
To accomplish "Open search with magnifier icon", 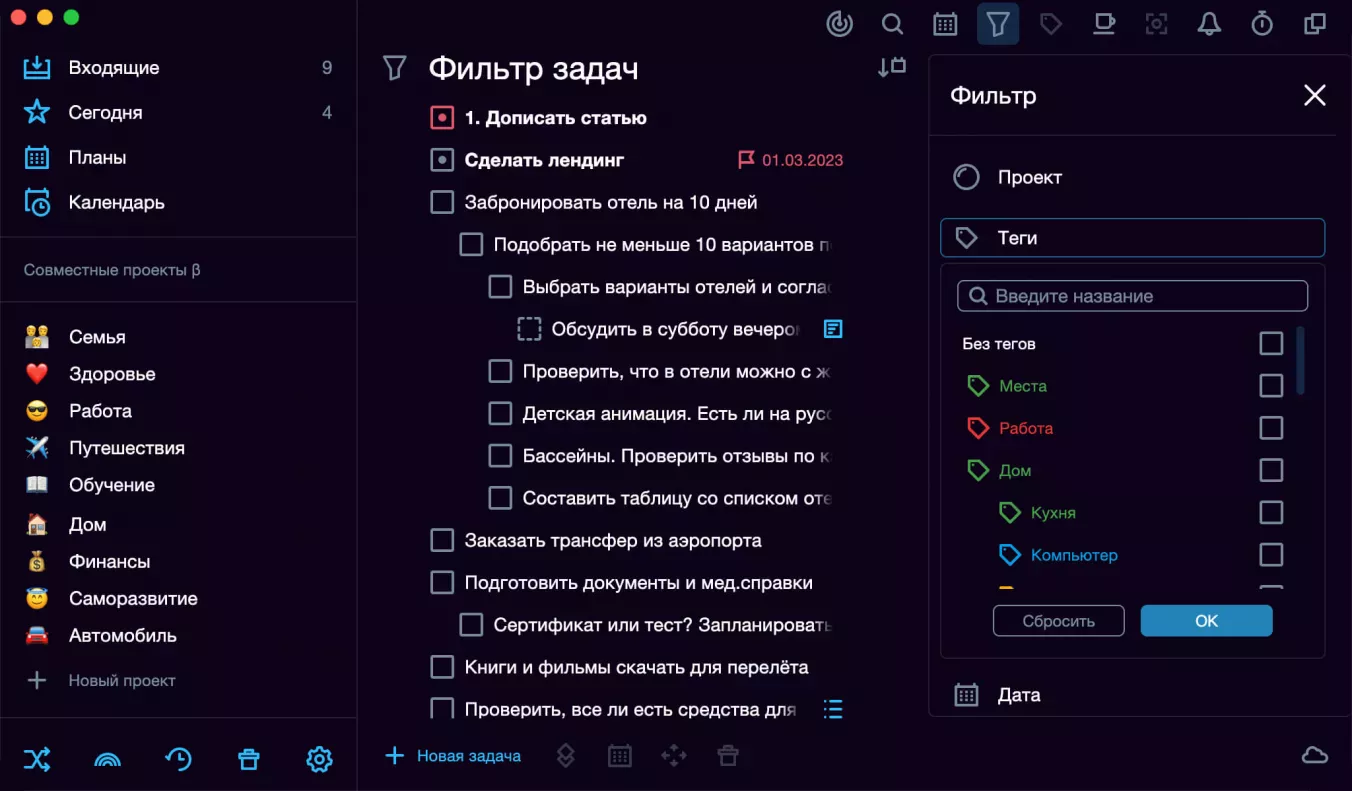I will click(892, 24).
